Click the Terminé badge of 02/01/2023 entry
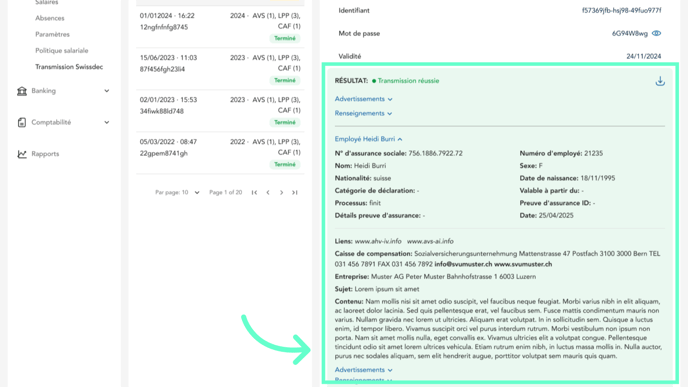Screen dimensions: 688x387 (x=285, y=122)
